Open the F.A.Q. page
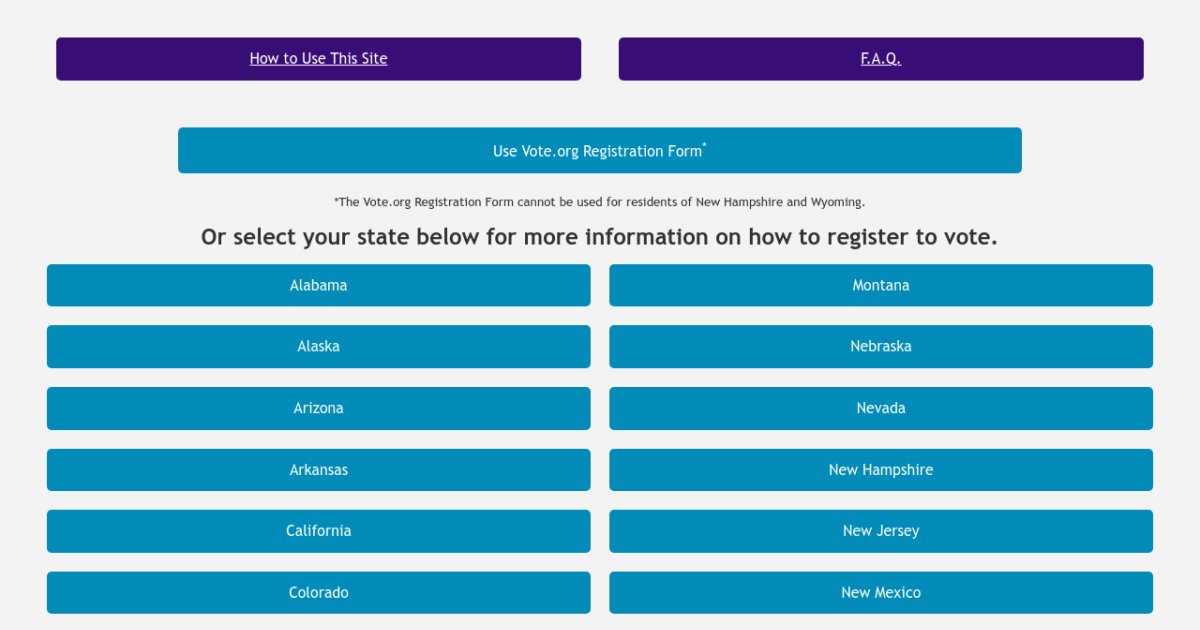Viewport: 1200px width, 630px height. click(880, 59)
